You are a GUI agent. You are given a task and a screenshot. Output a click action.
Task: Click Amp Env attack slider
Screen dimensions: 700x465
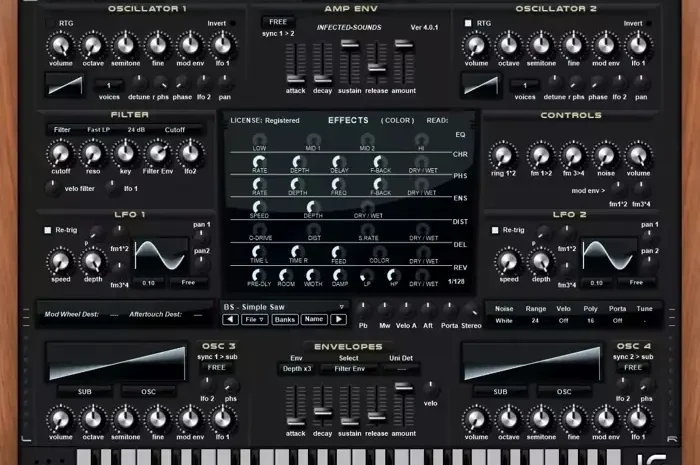(x=296, y=79)
